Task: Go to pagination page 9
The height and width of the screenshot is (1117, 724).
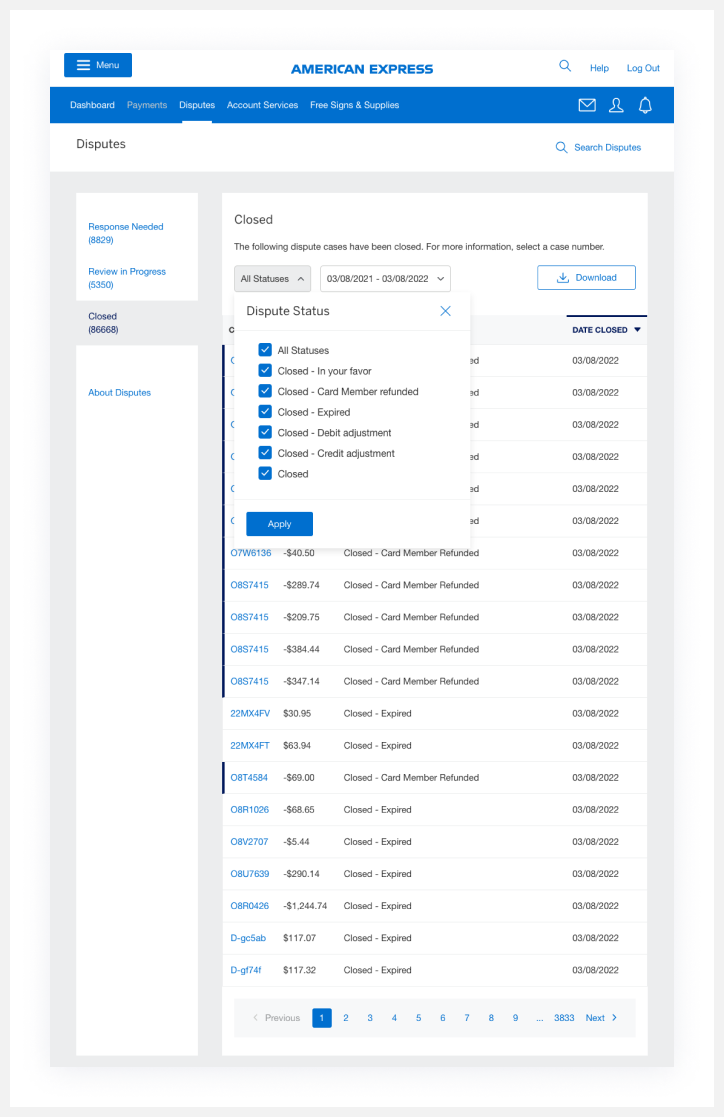Action: tap(515, 1018)
